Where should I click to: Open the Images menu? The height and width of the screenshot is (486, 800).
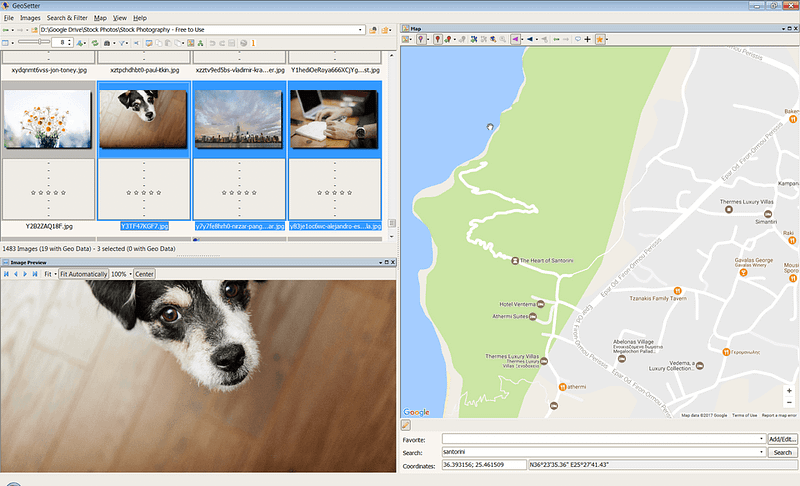click(30, 18)
